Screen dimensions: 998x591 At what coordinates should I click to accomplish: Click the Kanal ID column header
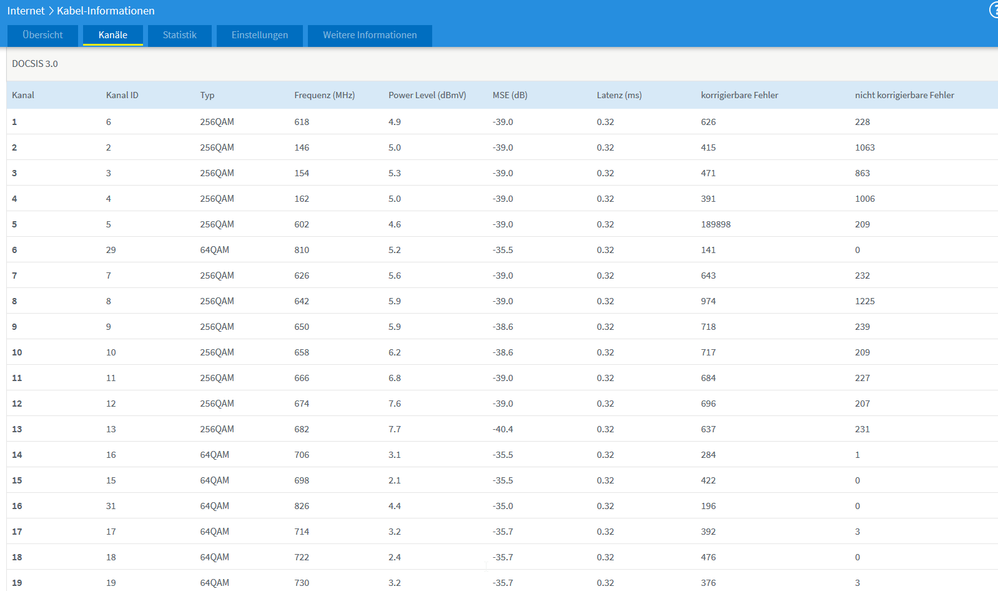point(122,95)
